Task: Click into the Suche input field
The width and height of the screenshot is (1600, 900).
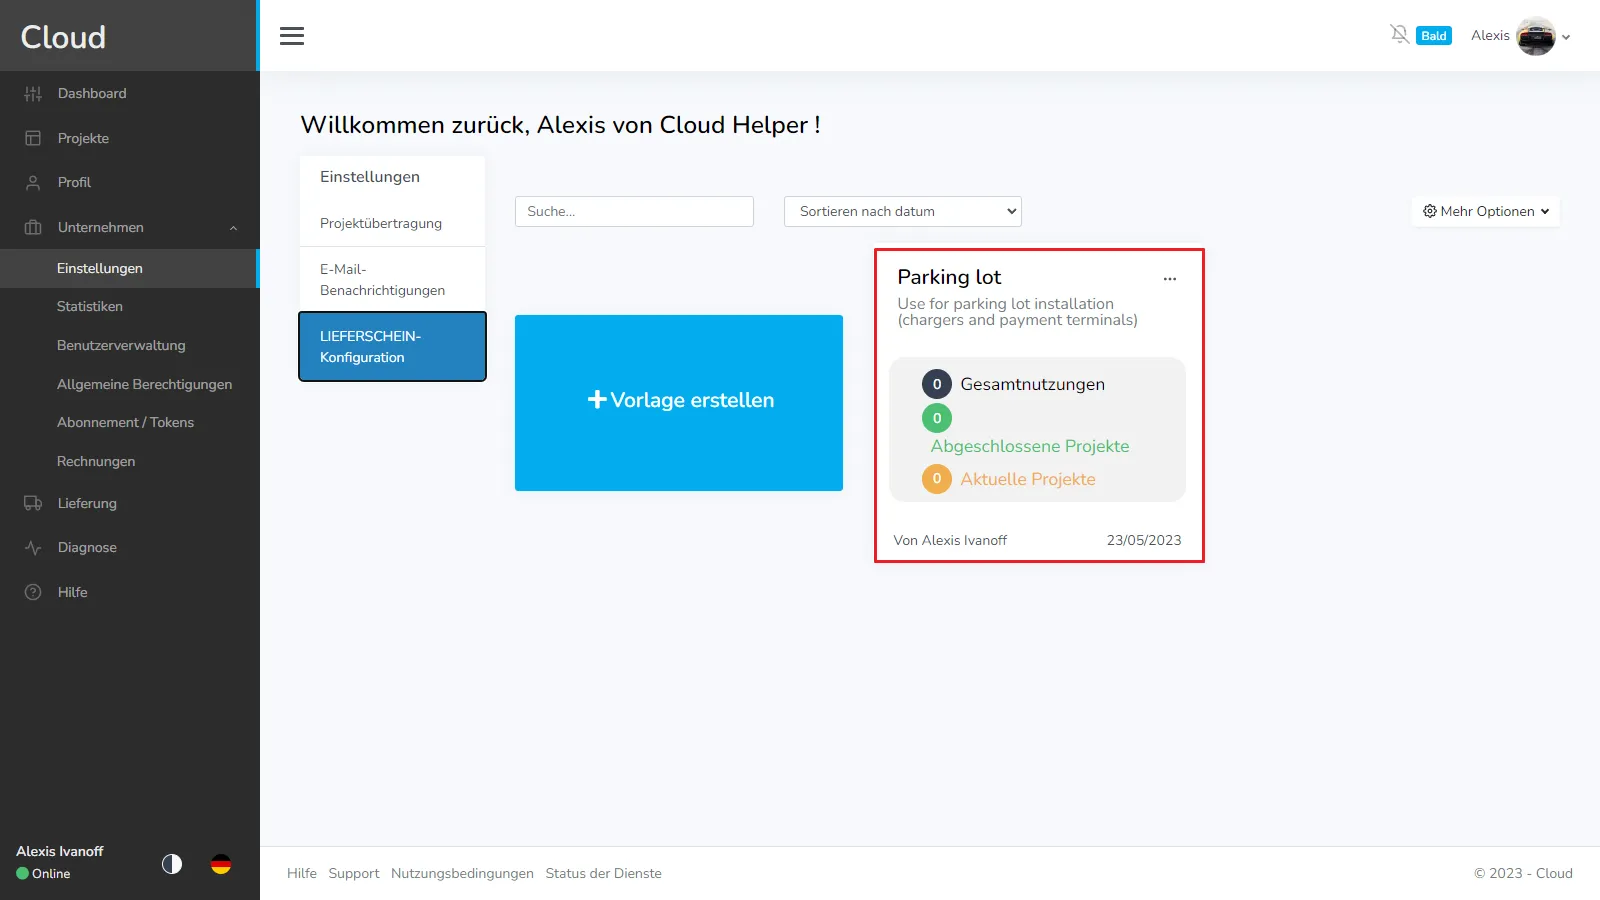Action: [x=634, y=211]
